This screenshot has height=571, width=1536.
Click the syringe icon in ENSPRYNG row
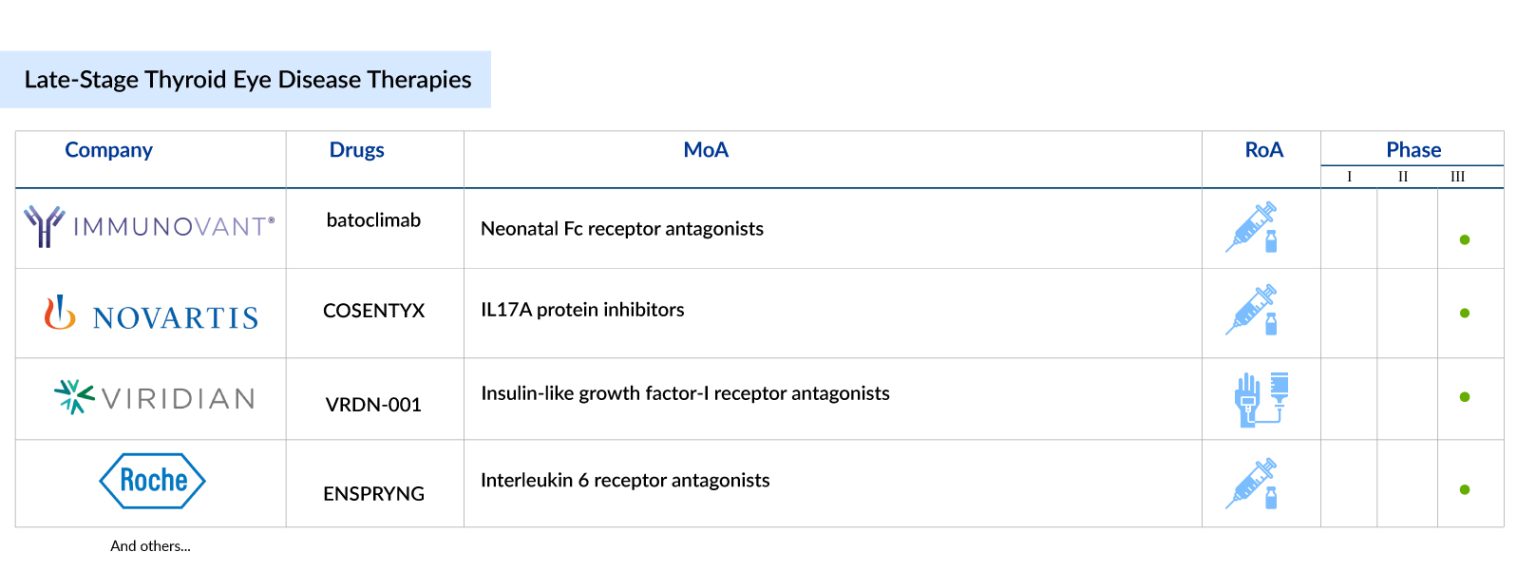(1252, 484)
